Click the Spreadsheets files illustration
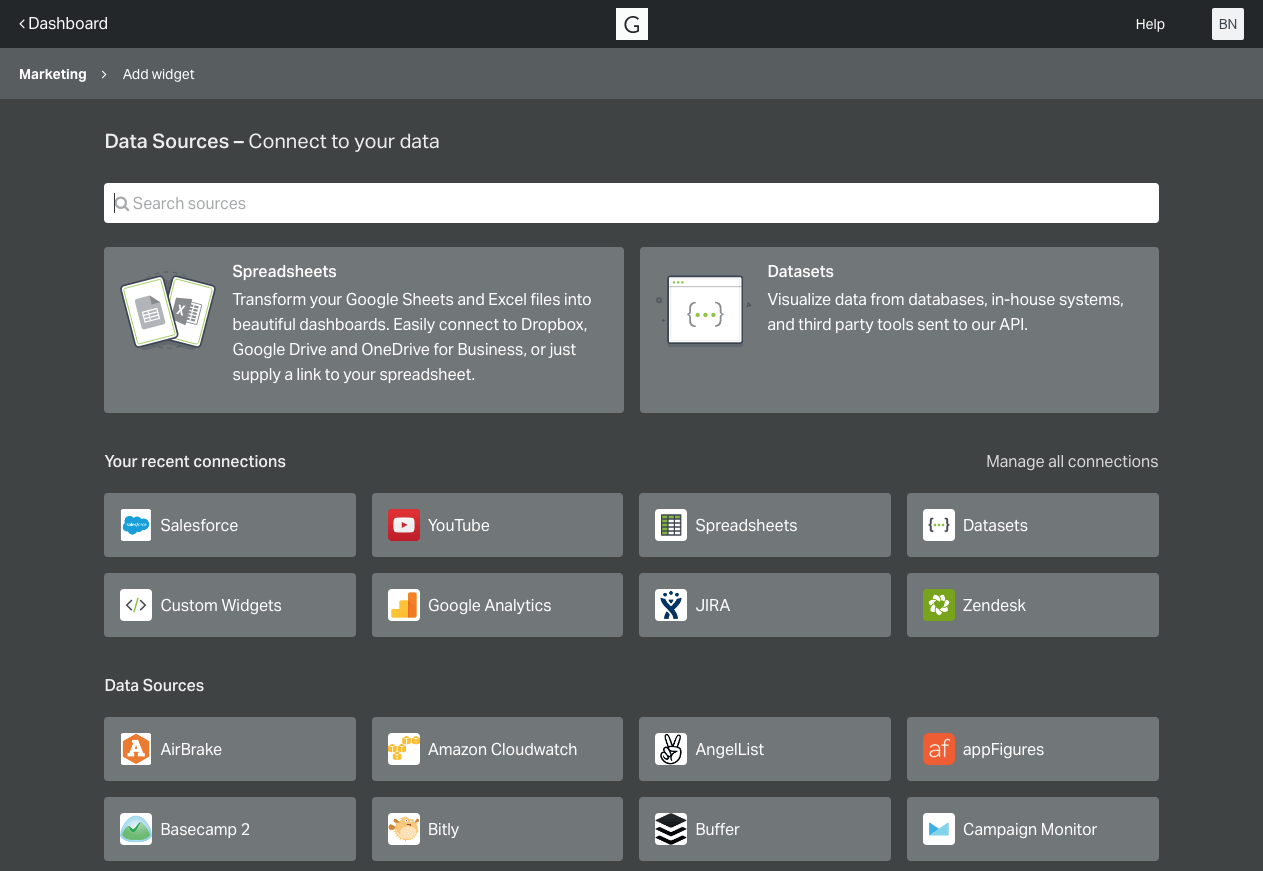 tap(168, 312)
